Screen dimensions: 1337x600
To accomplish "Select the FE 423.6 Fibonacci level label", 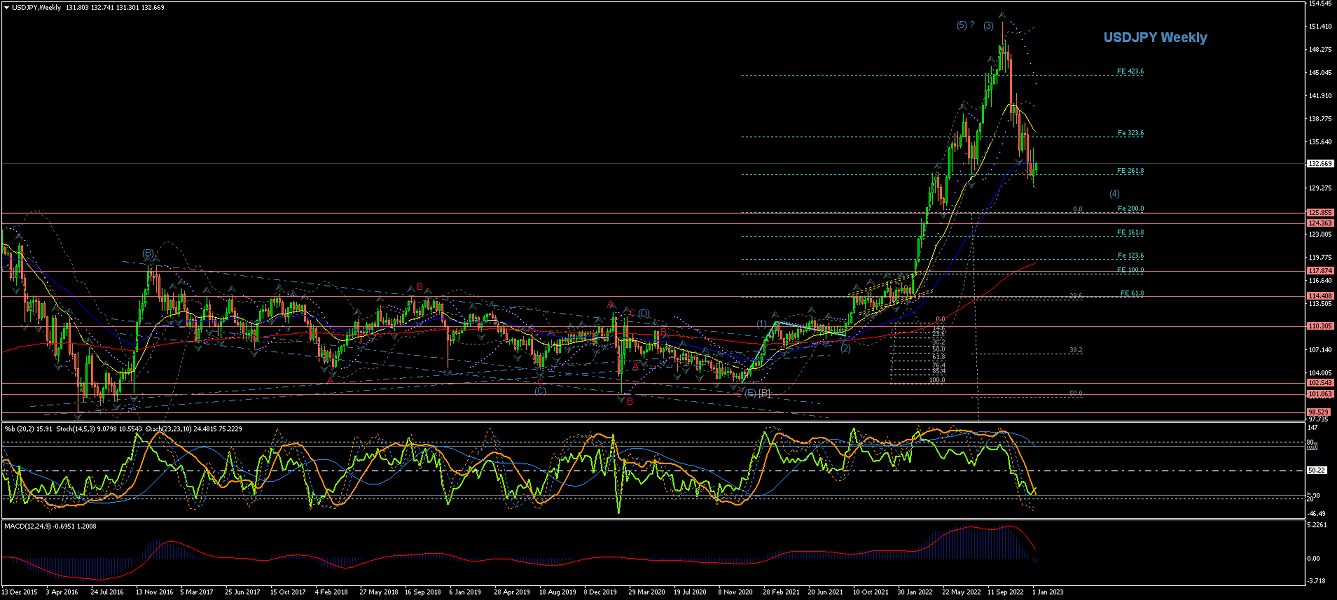I will pos(1130,72).
